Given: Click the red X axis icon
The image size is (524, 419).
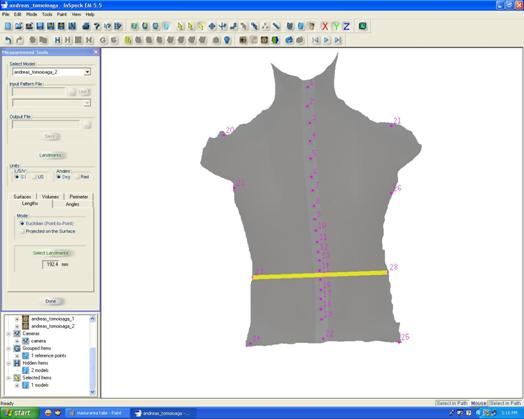Looking at the screenshot, I should [x=324, y=26].
